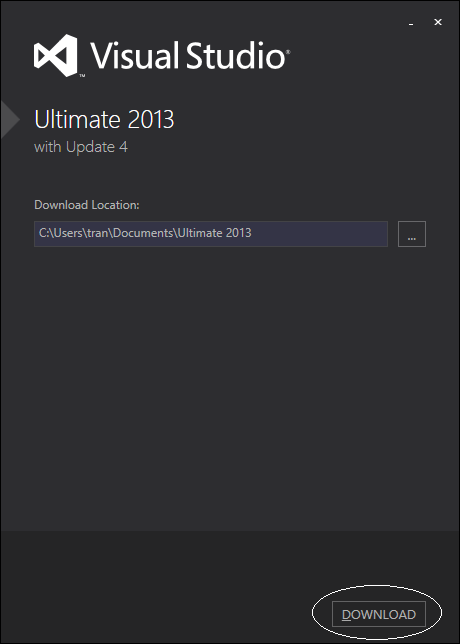Close the Visual Studio installer window
Viewport: 460px width, 644px height.
[x=438, y=22]
